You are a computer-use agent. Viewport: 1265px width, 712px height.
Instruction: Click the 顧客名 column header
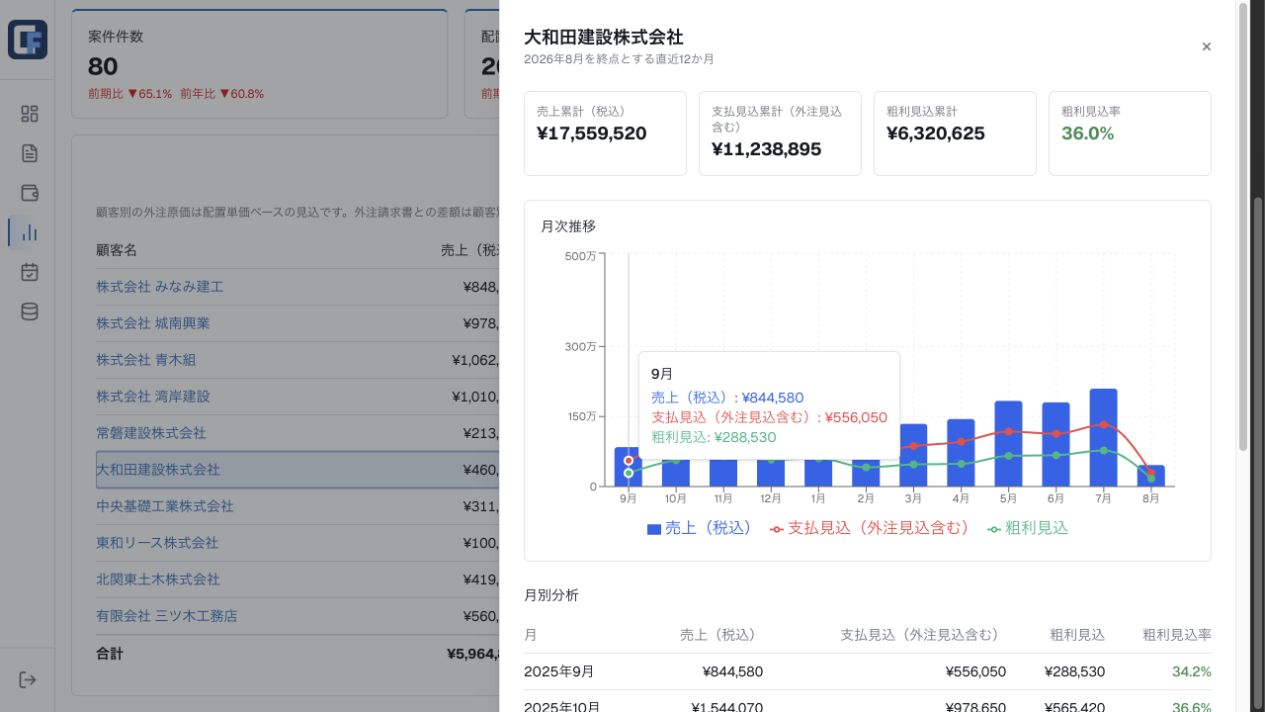117,250
